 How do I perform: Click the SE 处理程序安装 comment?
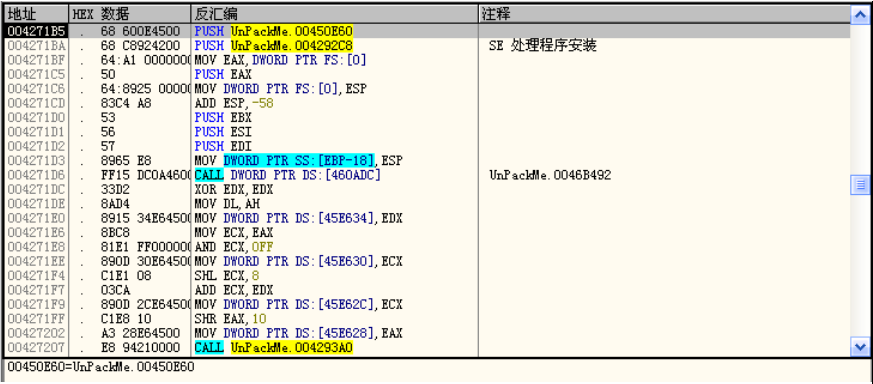pos(543,45)
